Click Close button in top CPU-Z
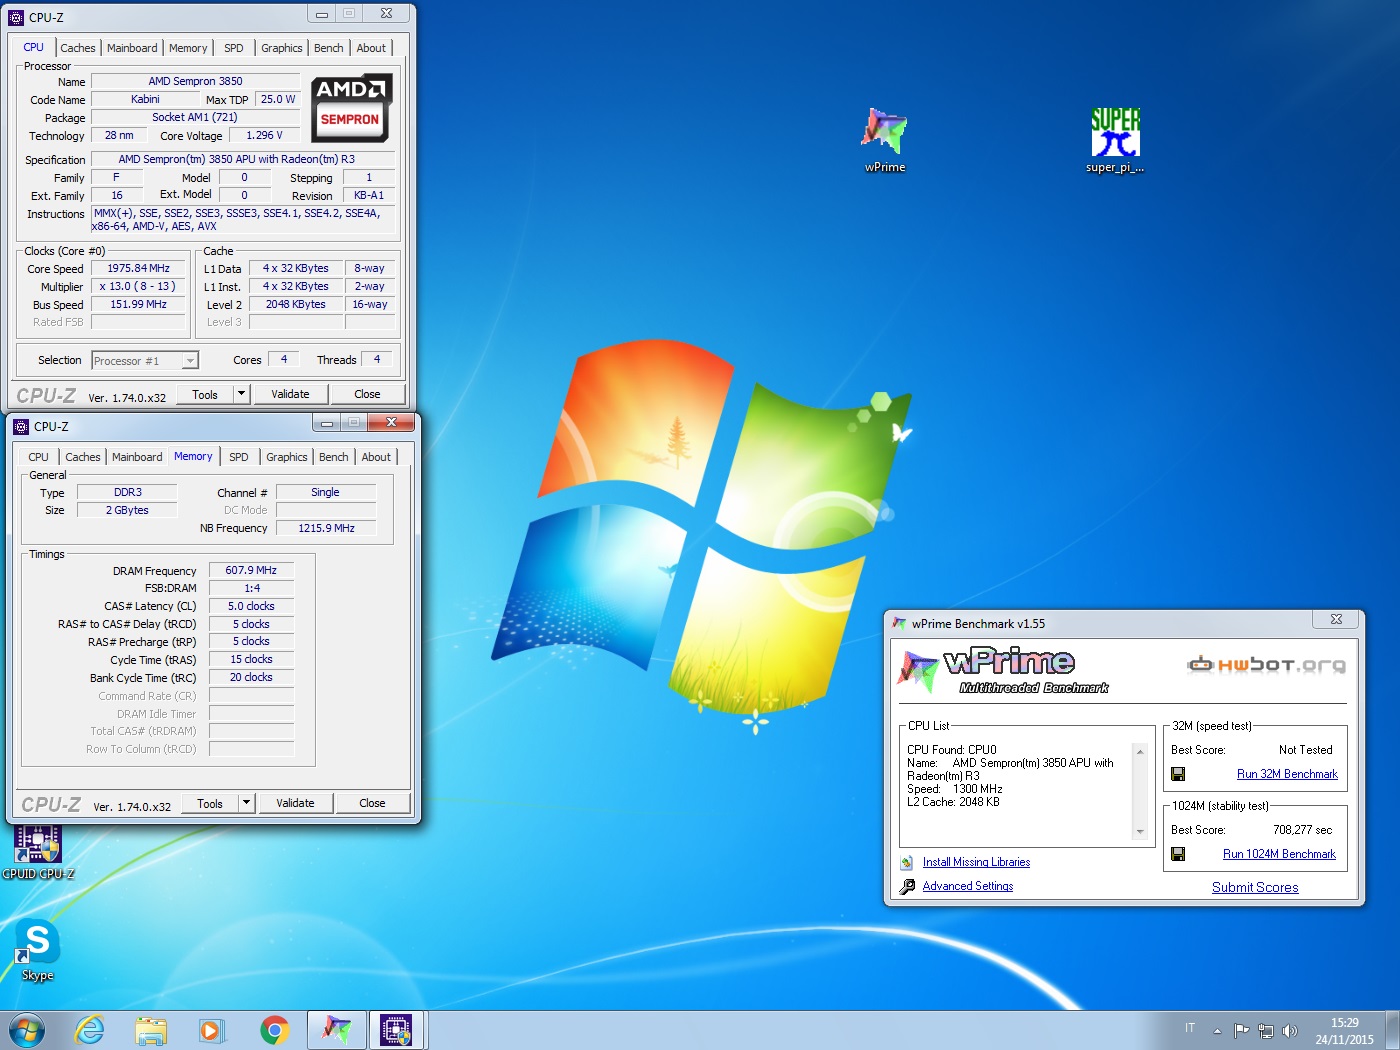 (367, 394)
